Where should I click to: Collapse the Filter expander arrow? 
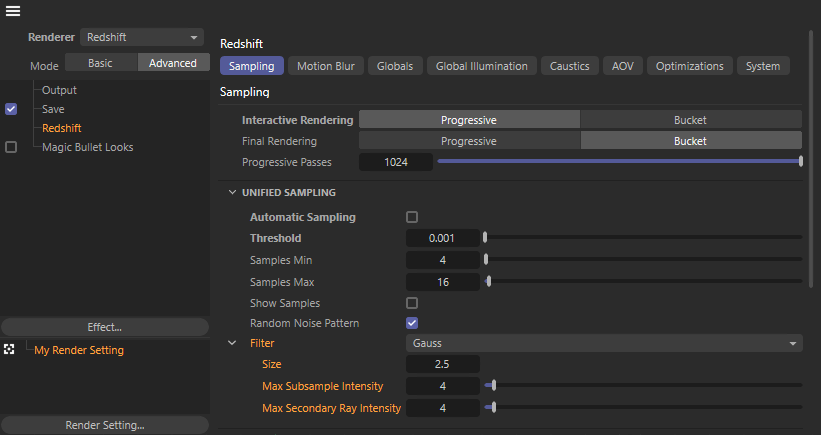(232, 343)
